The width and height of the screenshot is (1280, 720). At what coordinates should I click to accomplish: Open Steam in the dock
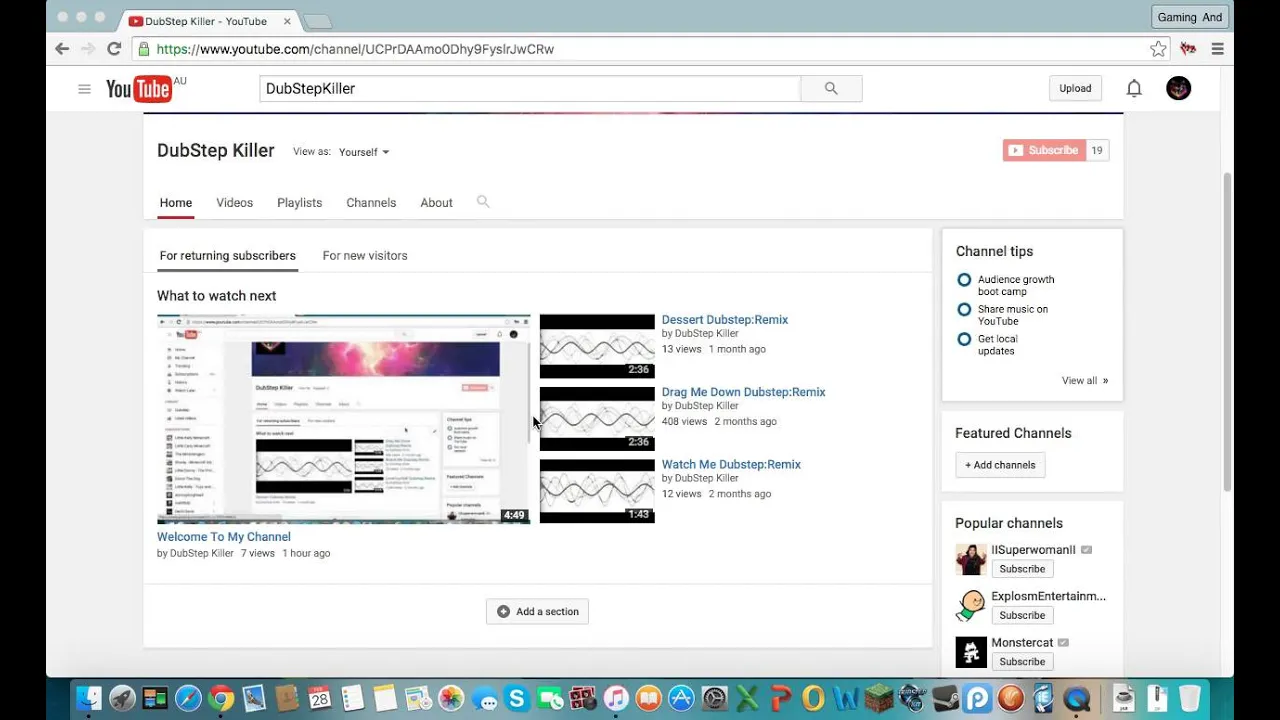(944, 698)
